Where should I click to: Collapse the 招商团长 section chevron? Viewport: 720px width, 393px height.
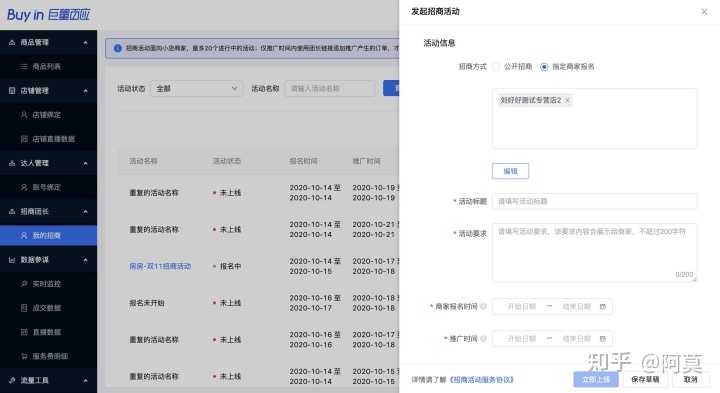85,212
